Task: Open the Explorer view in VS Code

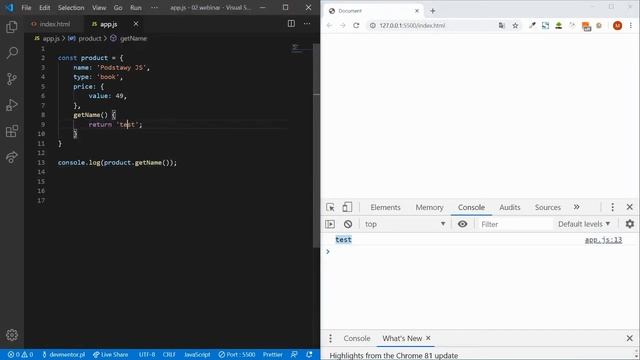Action: pos(12,27)
